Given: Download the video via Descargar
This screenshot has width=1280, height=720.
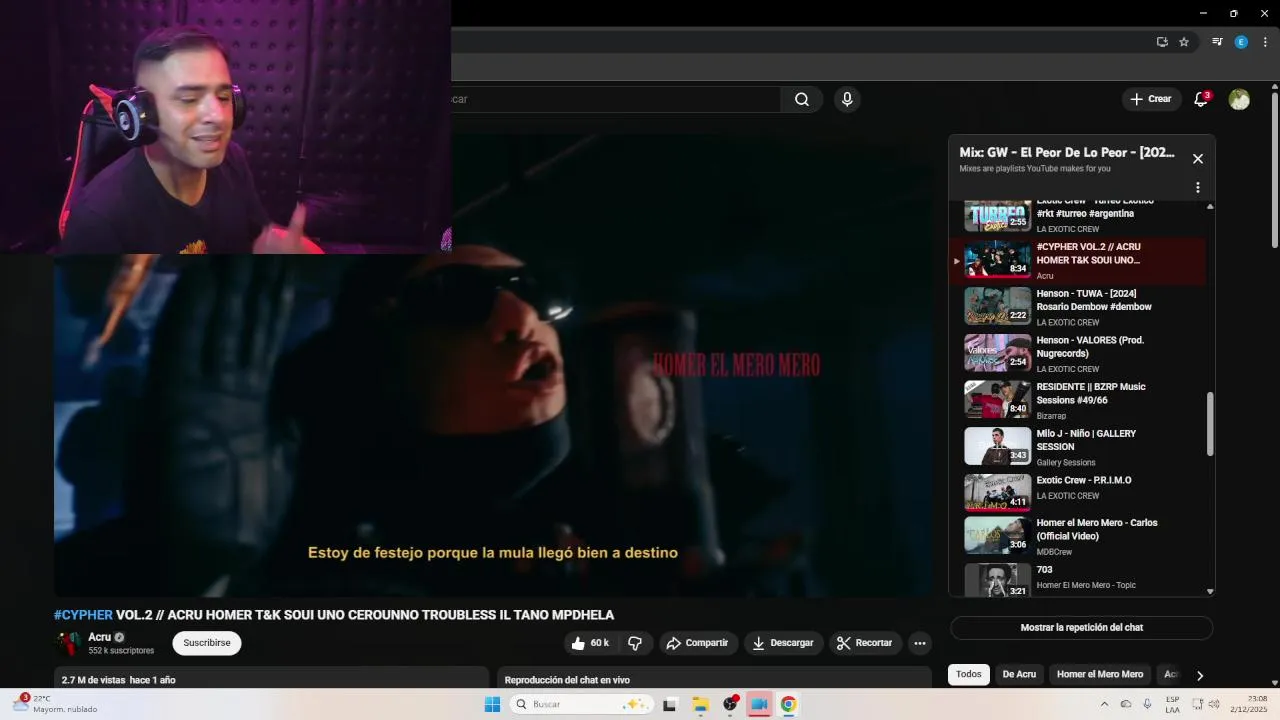Looking at the screenshot, I should (x=782, y=643).
